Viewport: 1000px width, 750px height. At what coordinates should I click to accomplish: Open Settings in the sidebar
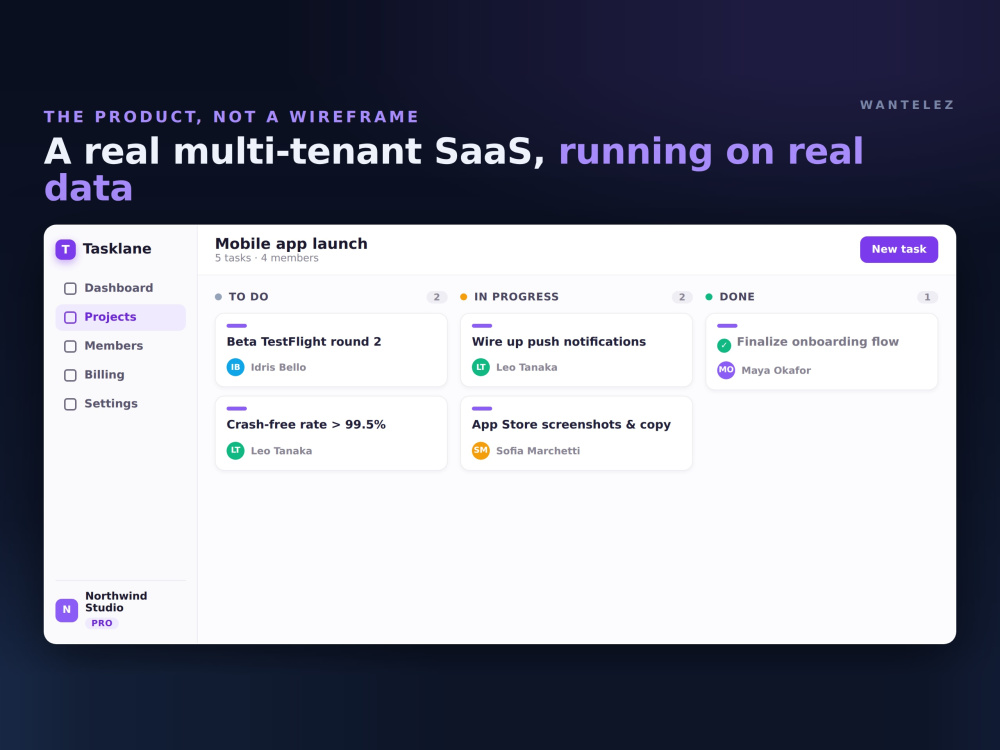click(121, 404)
